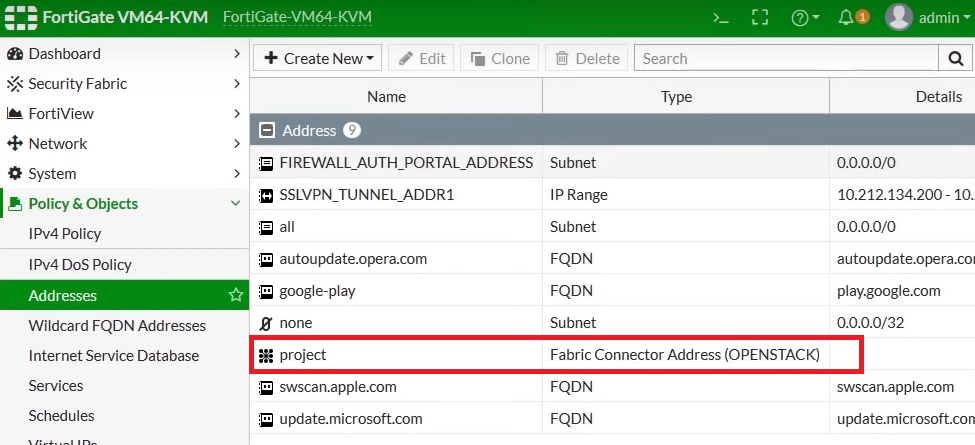
Task: Click Fabric Connector Address (OPENSTACK) cell
Action: [x=685, y=355]
